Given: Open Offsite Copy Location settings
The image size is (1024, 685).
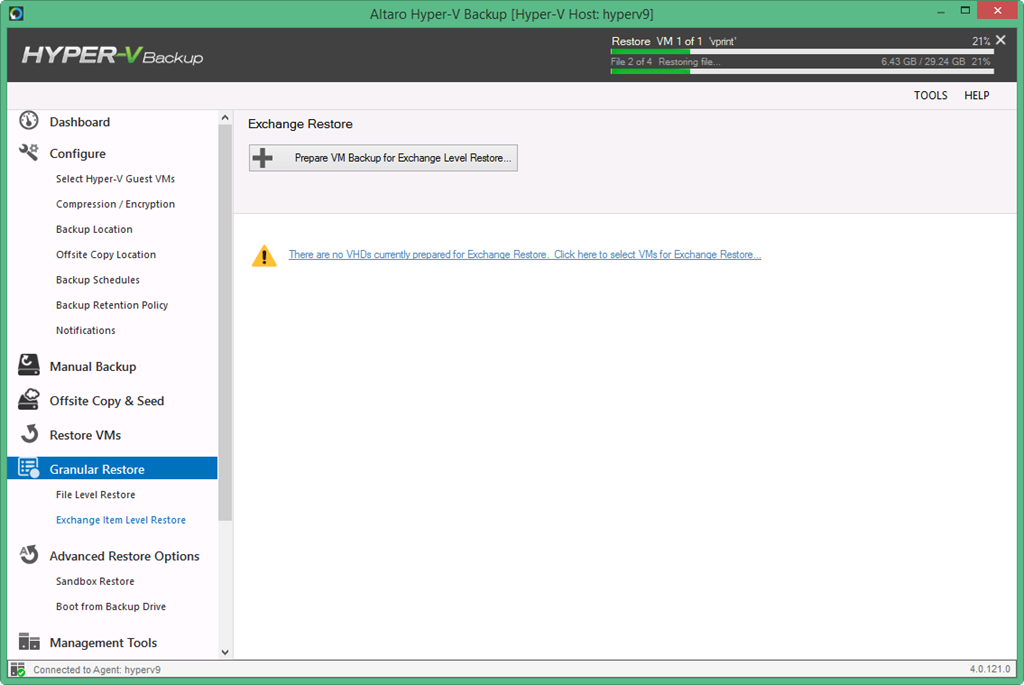Looking at the screenshot, I should click(x=106, y=255).
